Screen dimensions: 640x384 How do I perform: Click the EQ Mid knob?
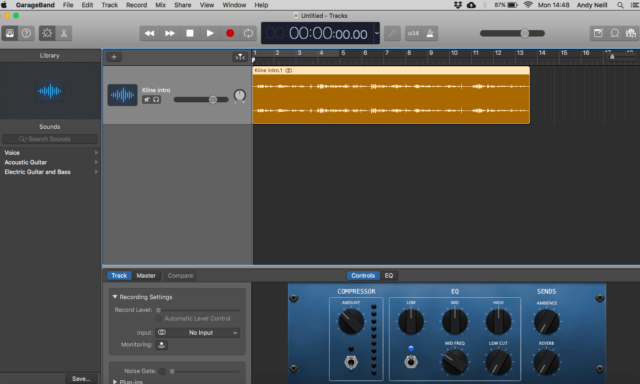click(455, 322)
